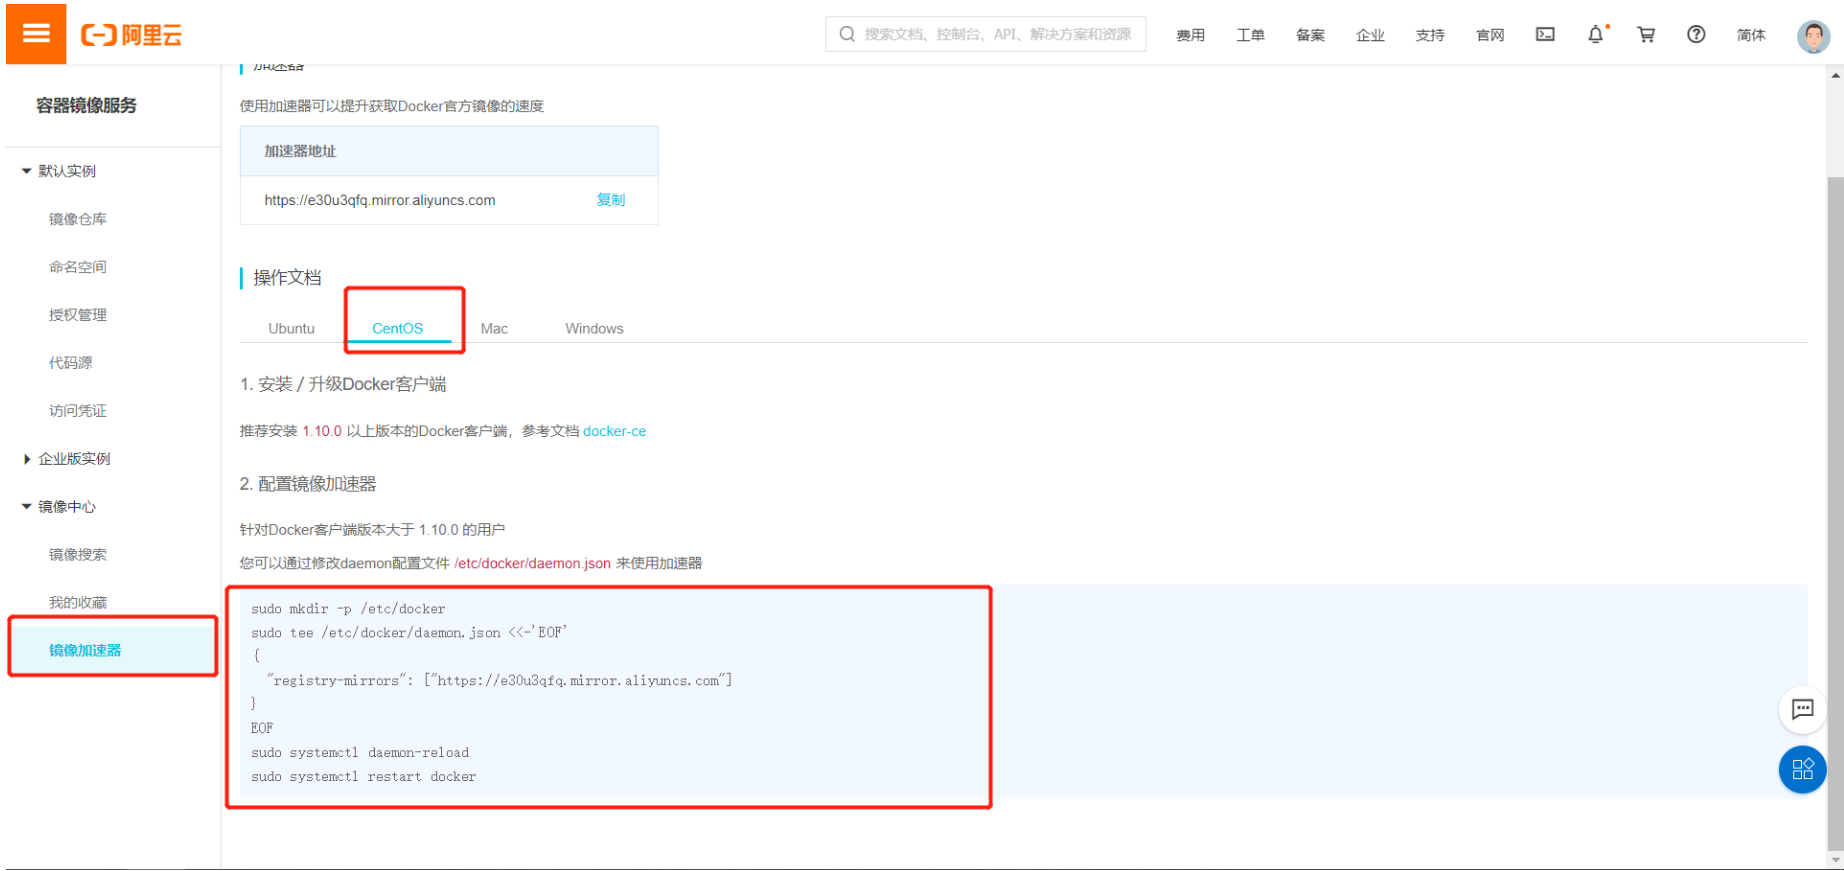Copy the accelerator address with 复制

coord(611,200)
